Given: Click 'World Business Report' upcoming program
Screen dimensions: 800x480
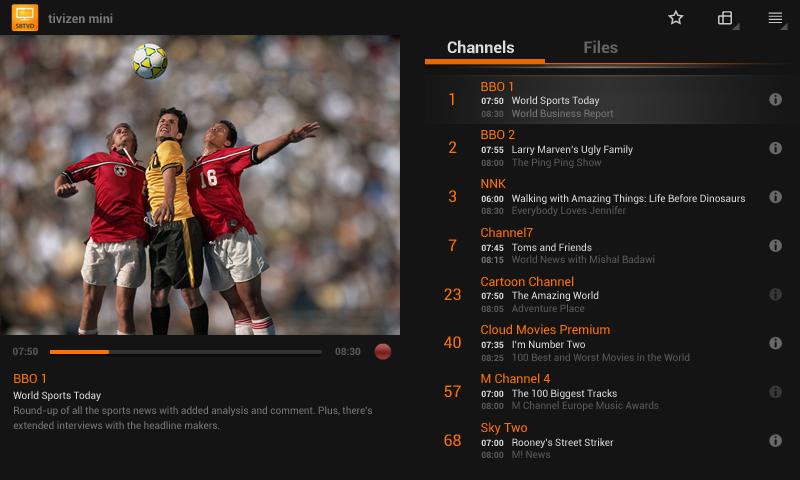Looking at the screenshot, I should [x=562, y=114].
